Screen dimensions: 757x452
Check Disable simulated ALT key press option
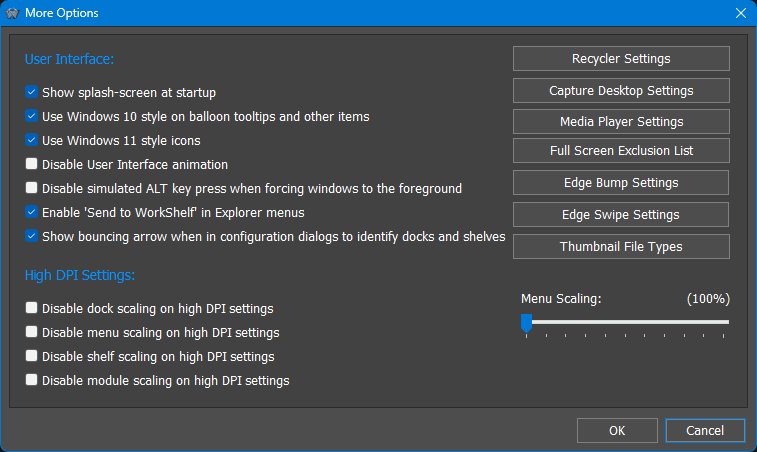[x=31, y=187]
